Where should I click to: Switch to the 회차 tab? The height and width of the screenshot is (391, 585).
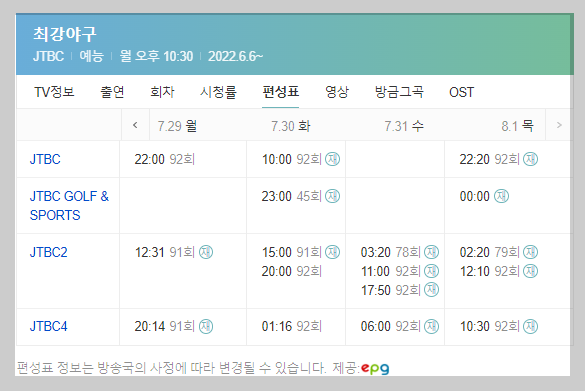pyautogui.click(x=162, y=92)
